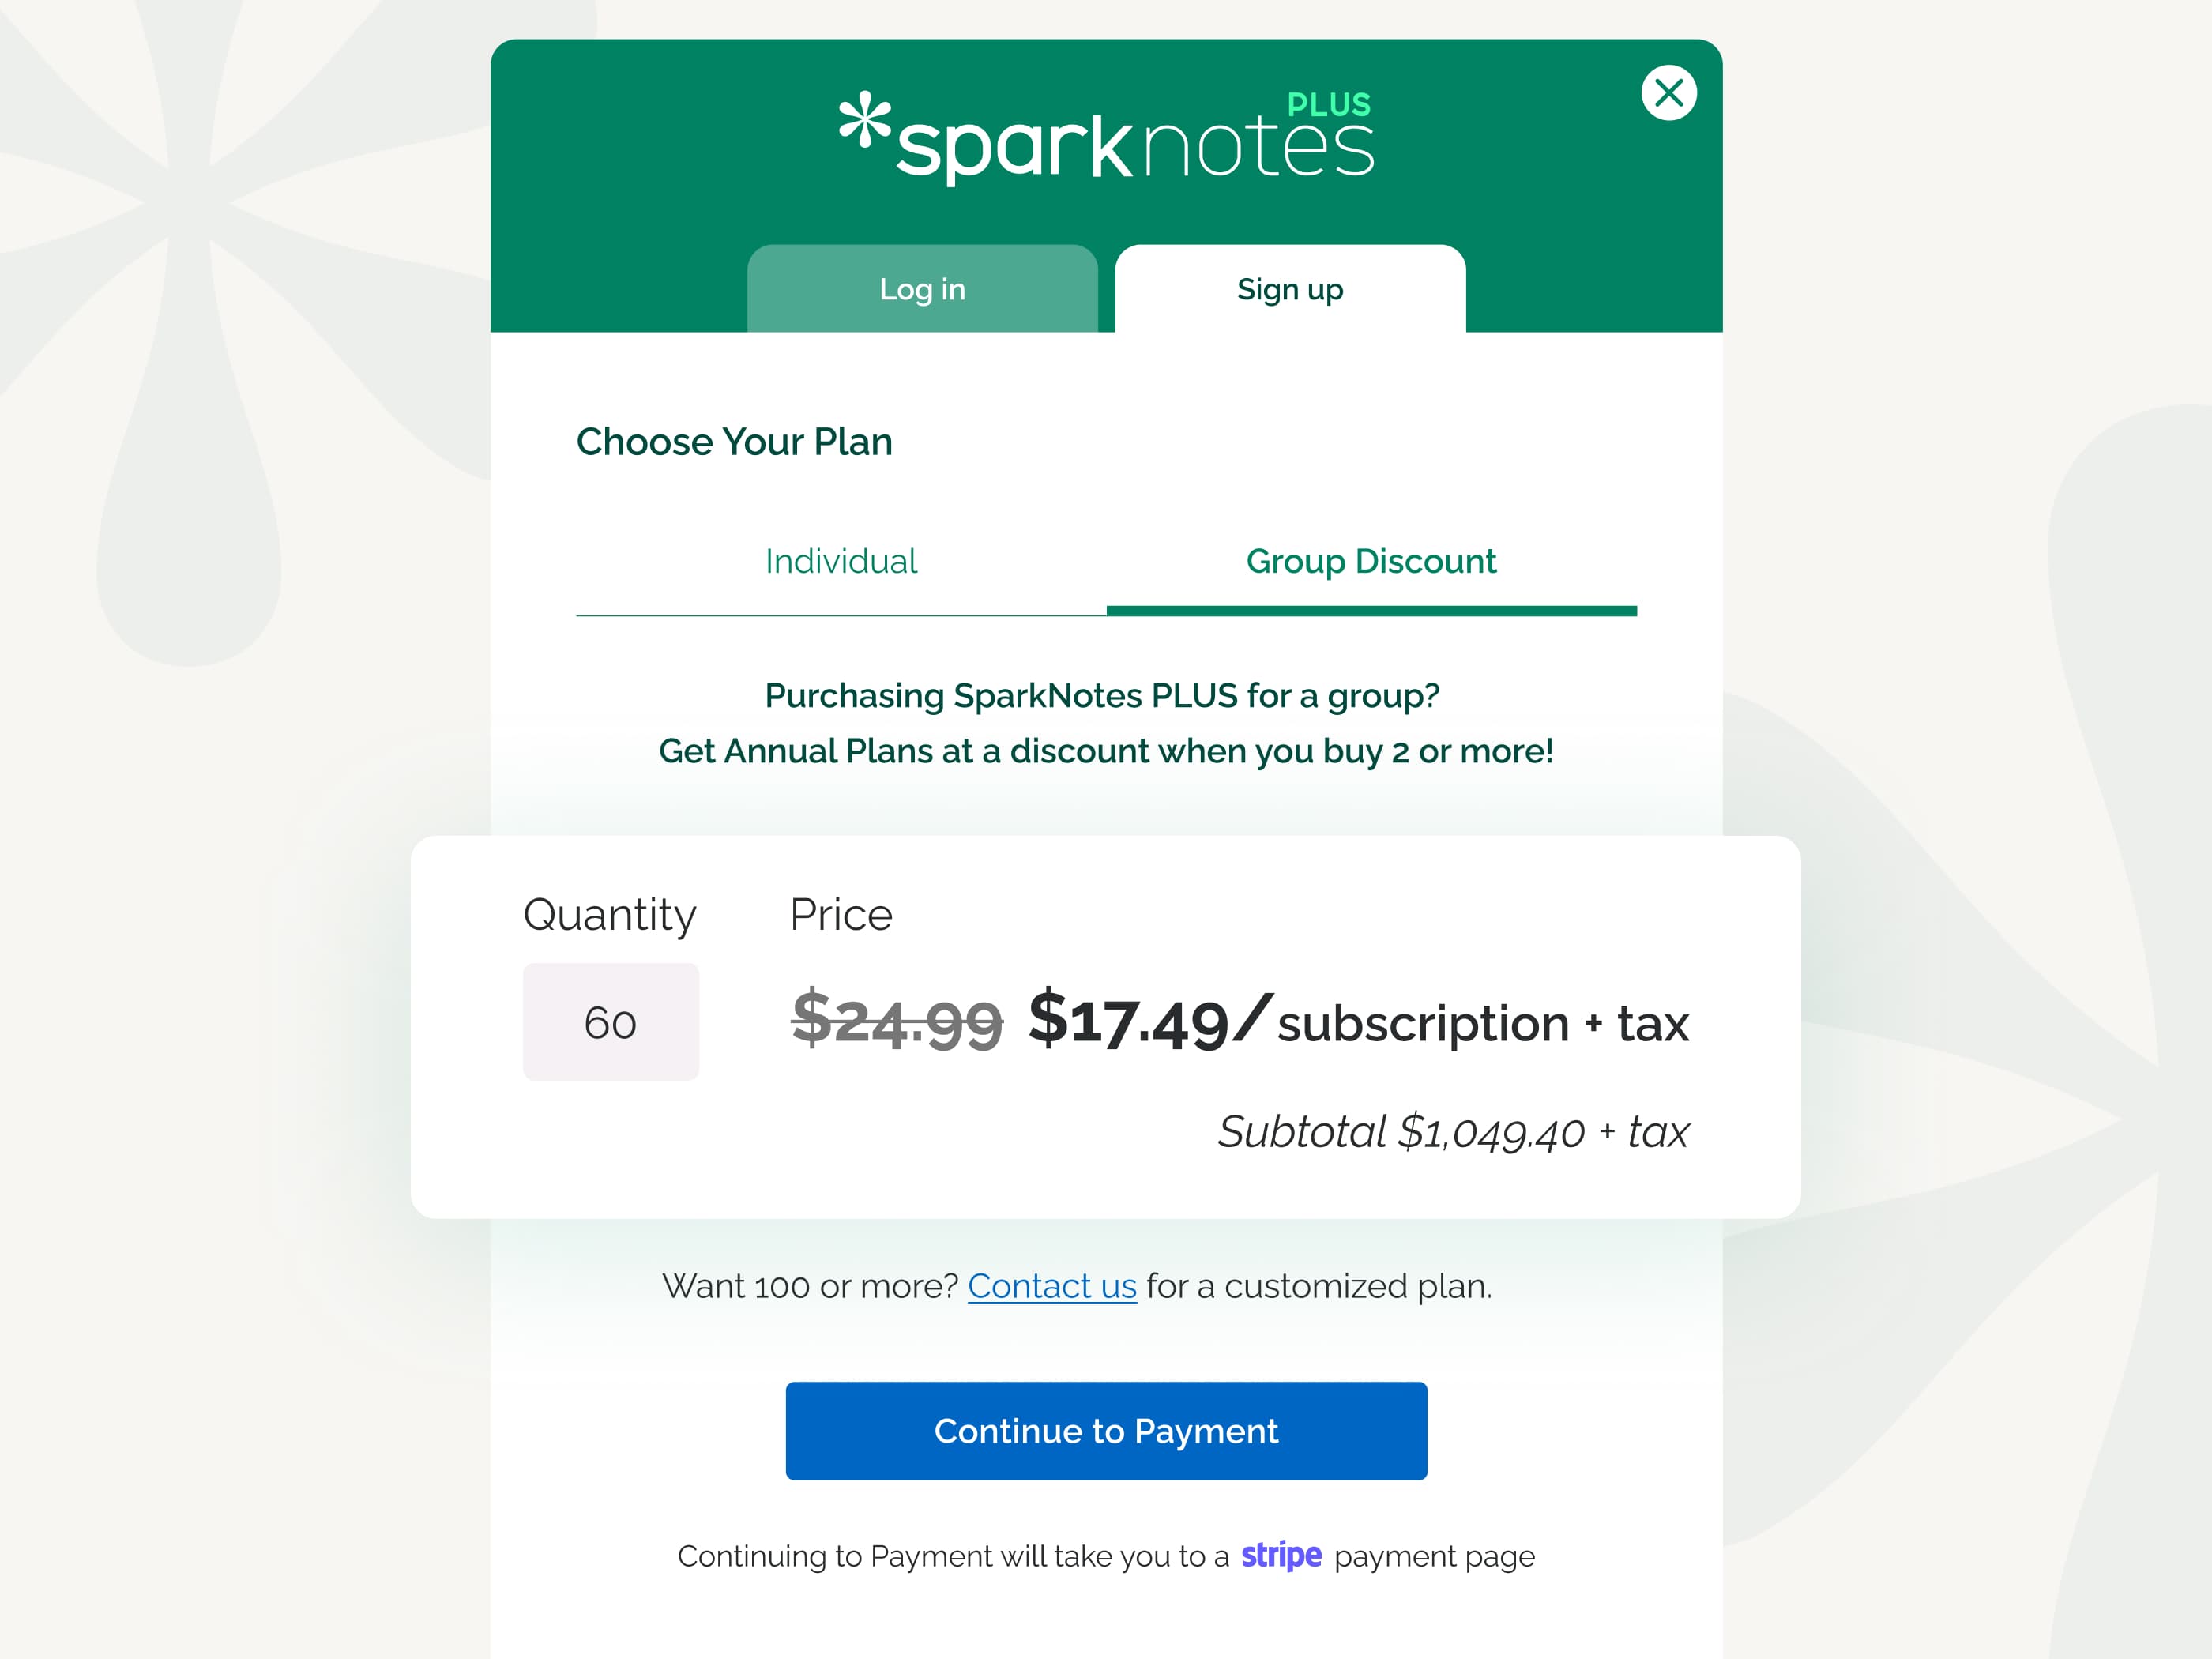Select the Group Discount plan tab
Viewport: 2212px width, 1659px height.
(x=1369, y=561)
